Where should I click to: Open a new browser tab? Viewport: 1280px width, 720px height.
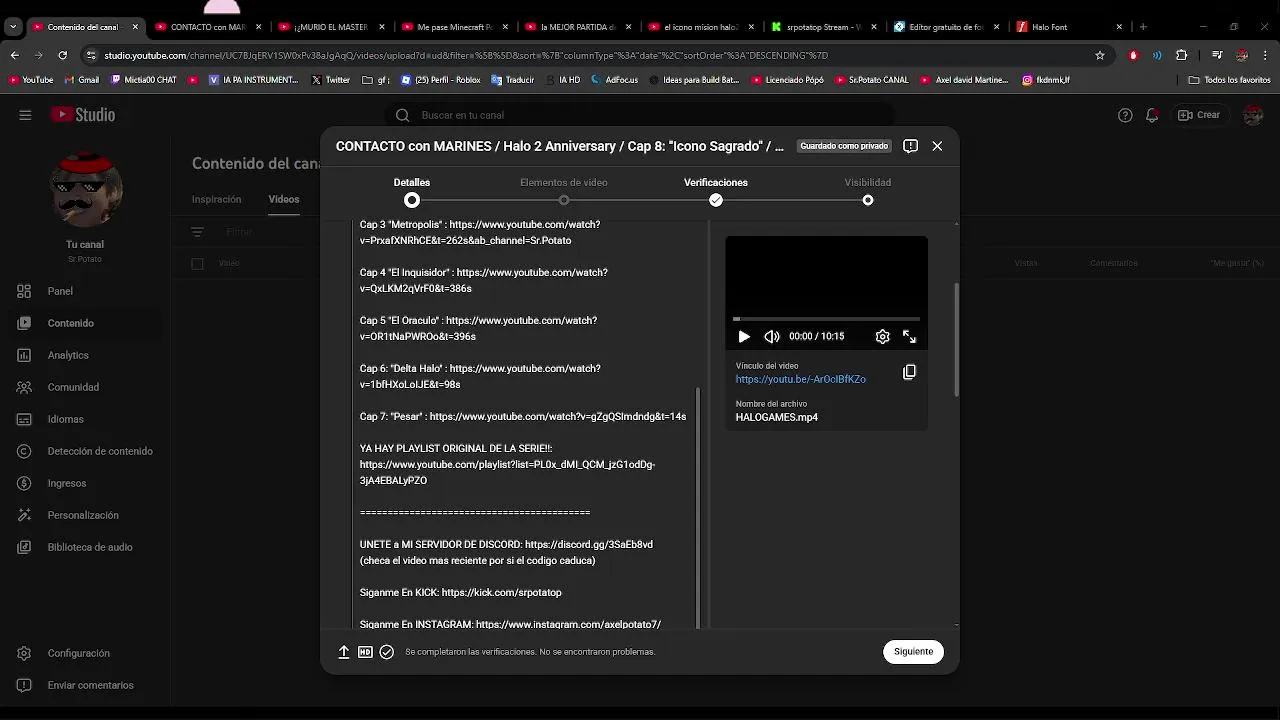pyautogui.click(x=1143, y=27)
